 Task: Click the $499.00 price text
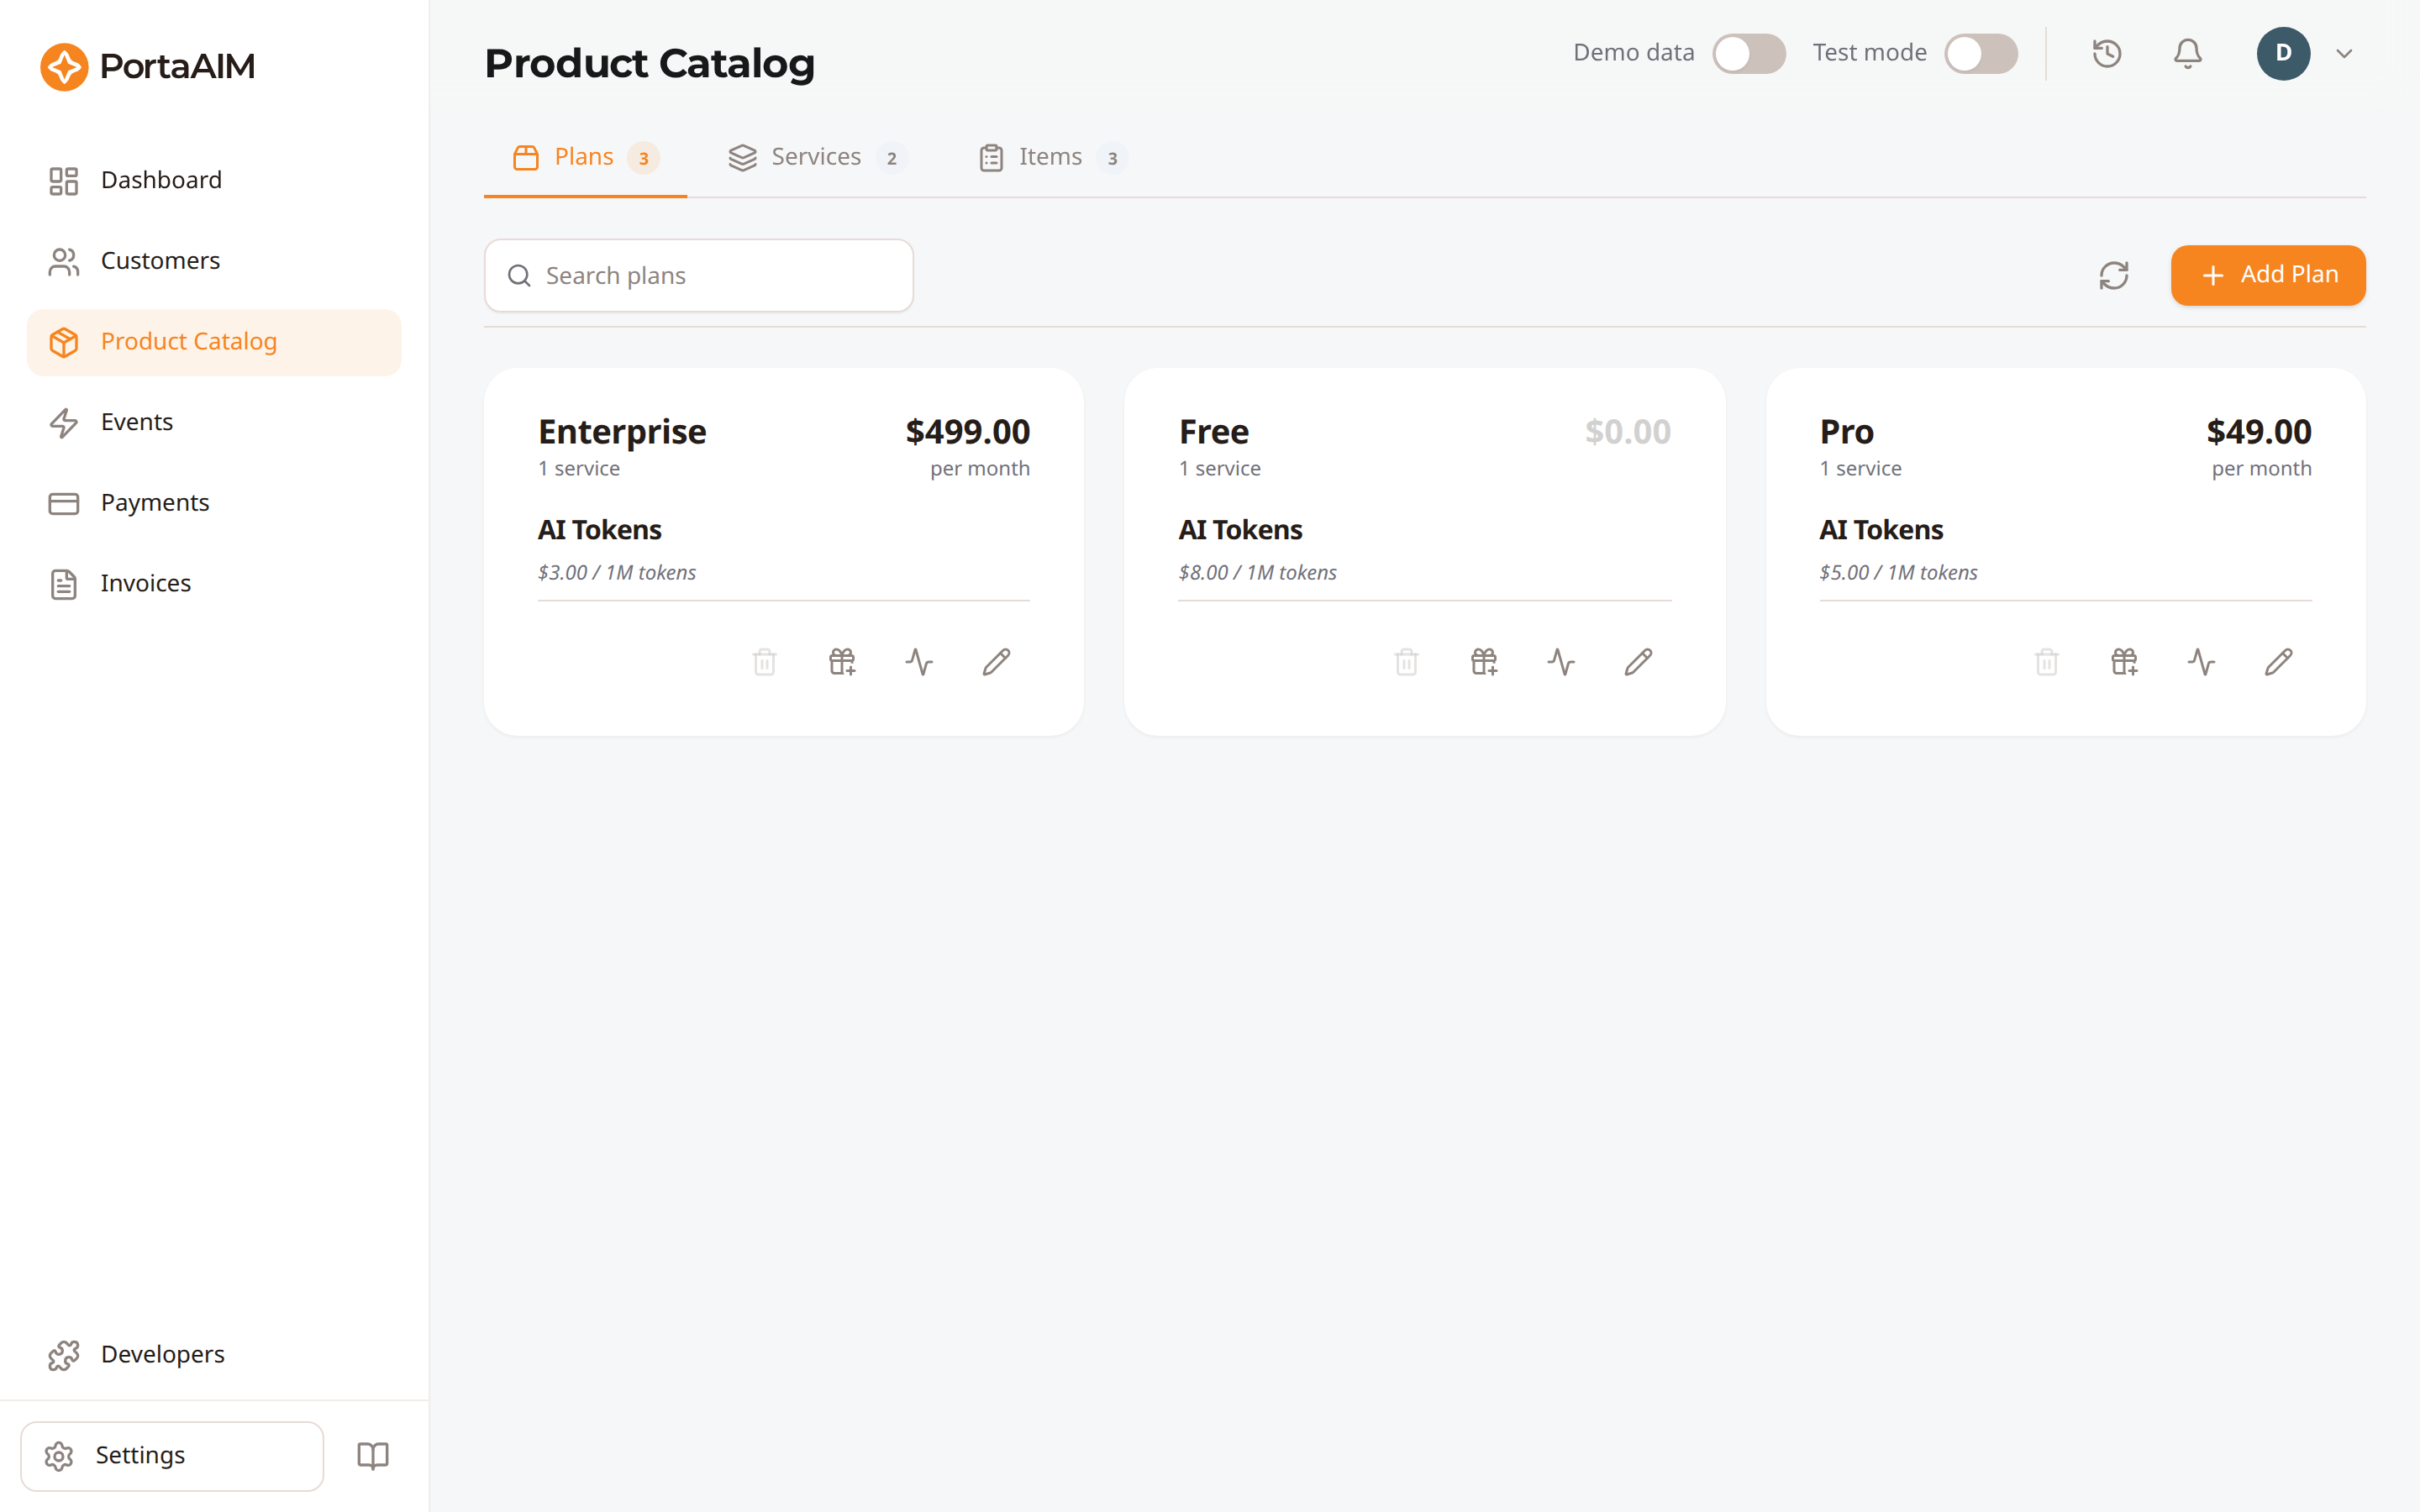click(967, 432)
